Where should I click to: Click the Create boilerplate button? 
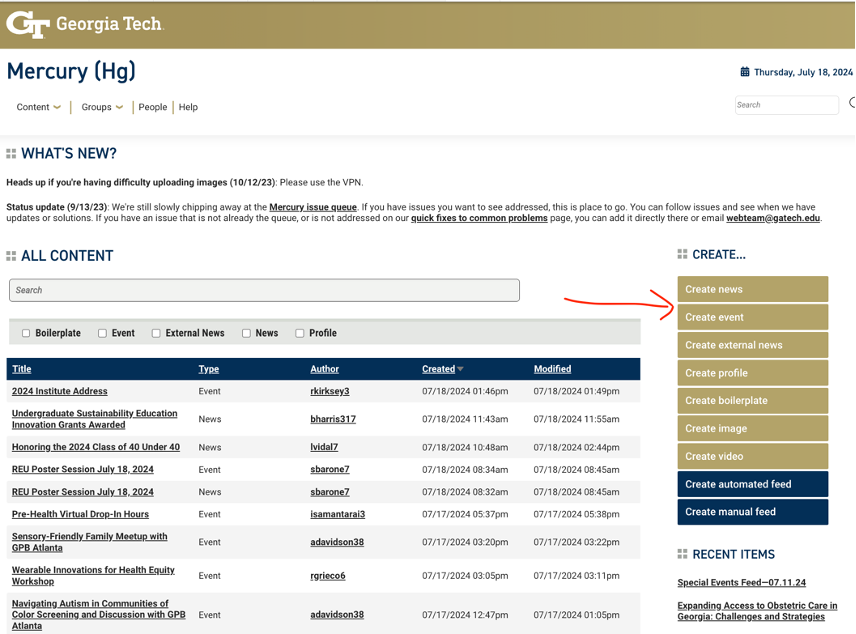point(753,400)
